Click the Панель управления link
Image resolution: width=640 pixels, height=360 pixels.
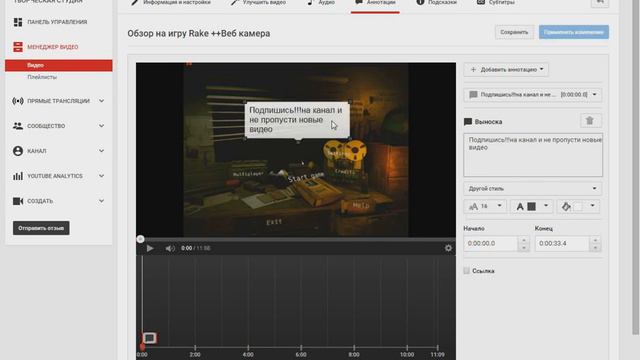57,22
